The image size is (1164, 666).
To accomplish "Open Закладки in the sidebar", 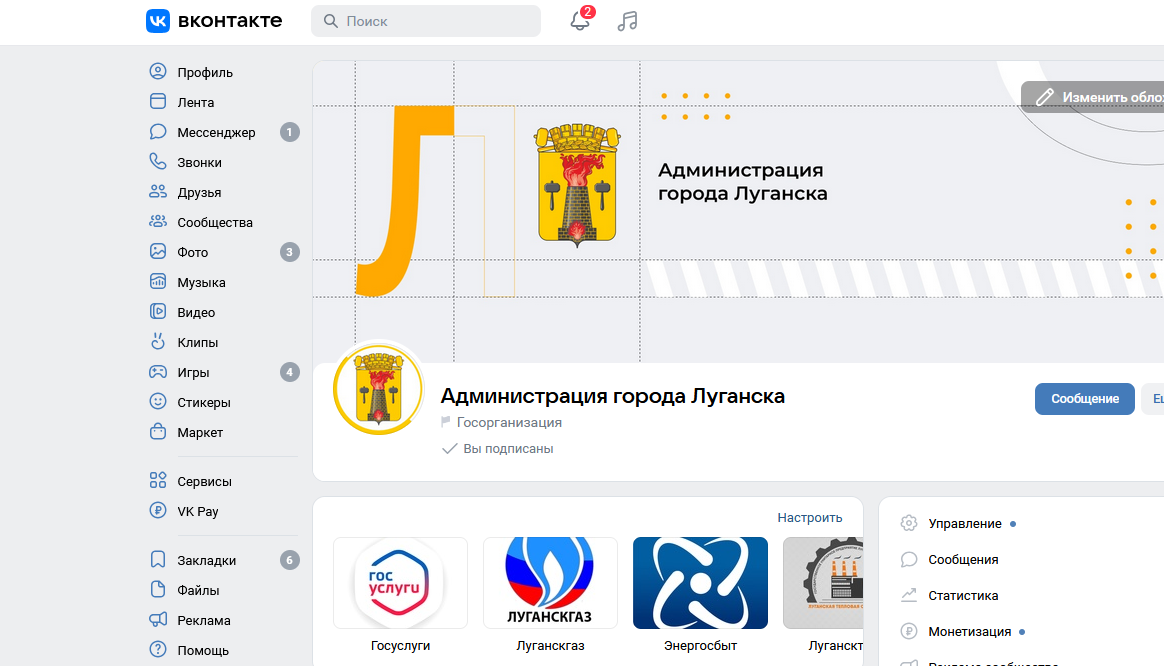I will pyautogui.click(x=206, y=561).
